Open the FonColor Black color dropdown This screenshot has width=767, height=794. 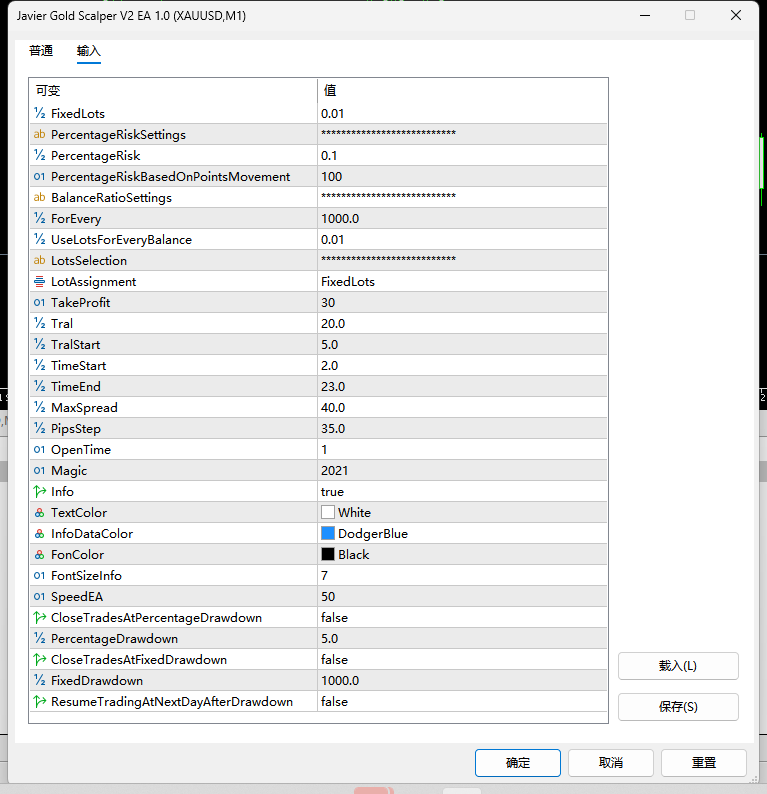click(x=462, y=554)
